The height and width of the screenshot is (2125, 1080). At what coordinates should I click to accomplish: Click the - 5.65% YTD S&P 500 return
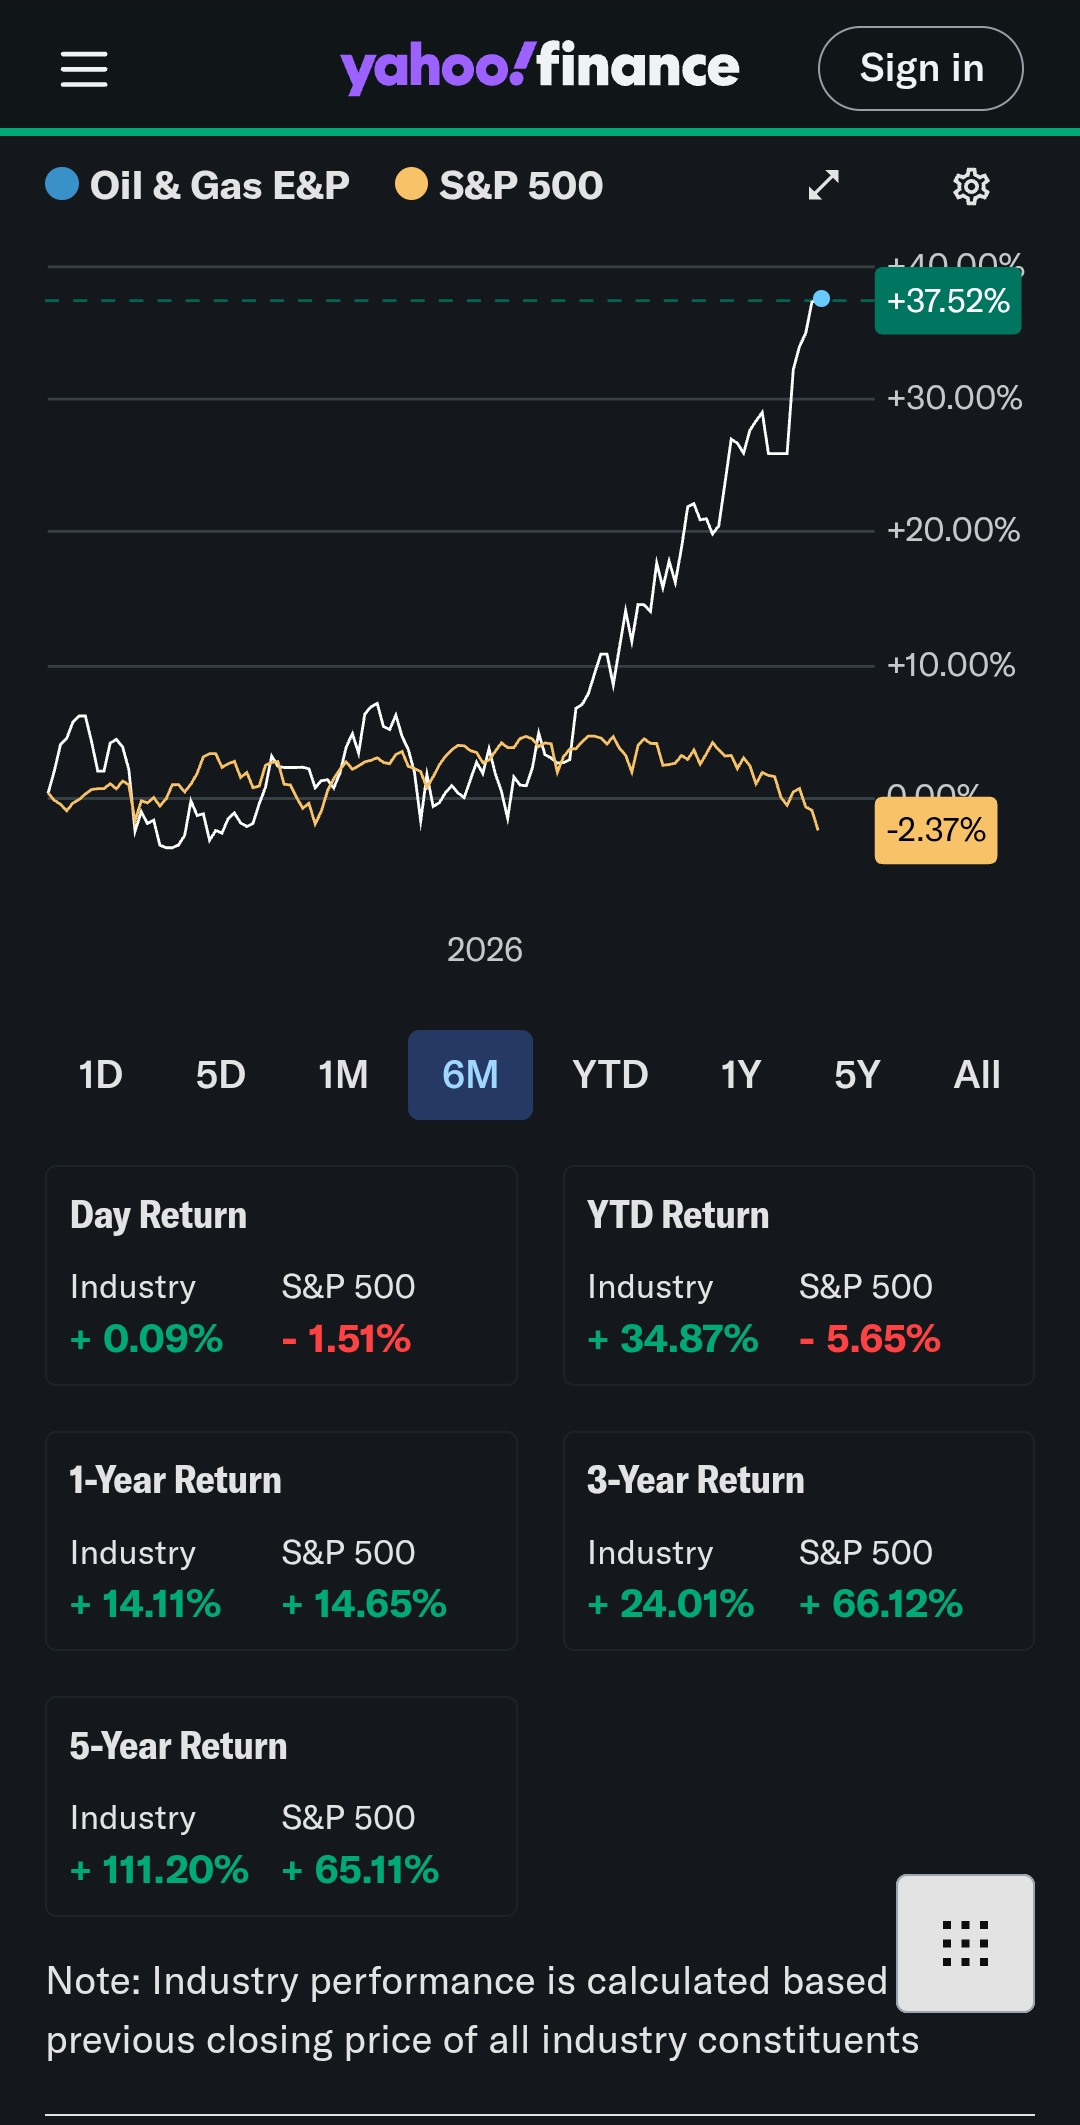click(870, 1339)
